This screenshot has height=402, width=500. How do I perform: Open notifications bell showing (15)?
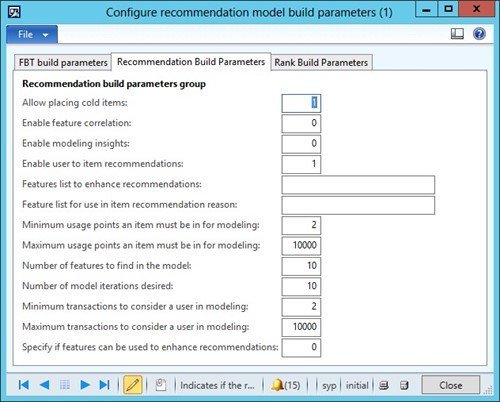click(x=286, y=385)
